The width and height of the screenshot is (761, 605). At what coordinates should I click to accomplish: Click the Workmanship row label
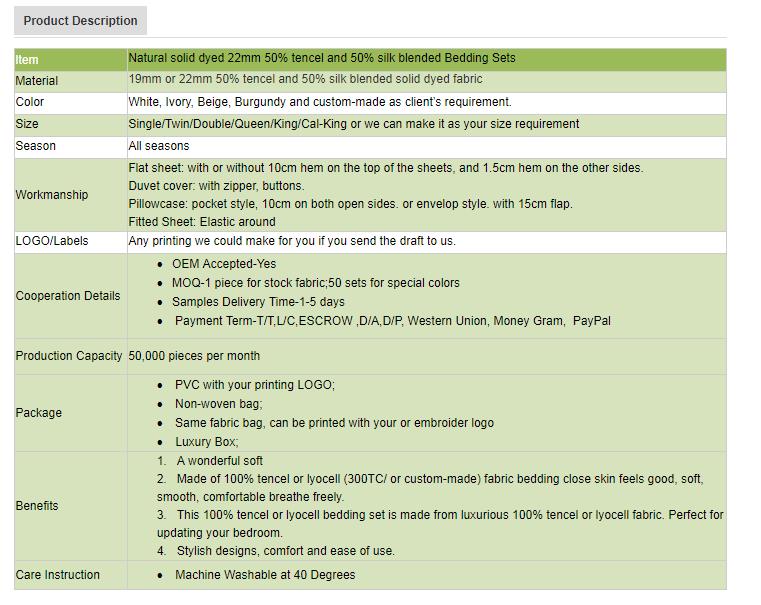coord(51,195)
